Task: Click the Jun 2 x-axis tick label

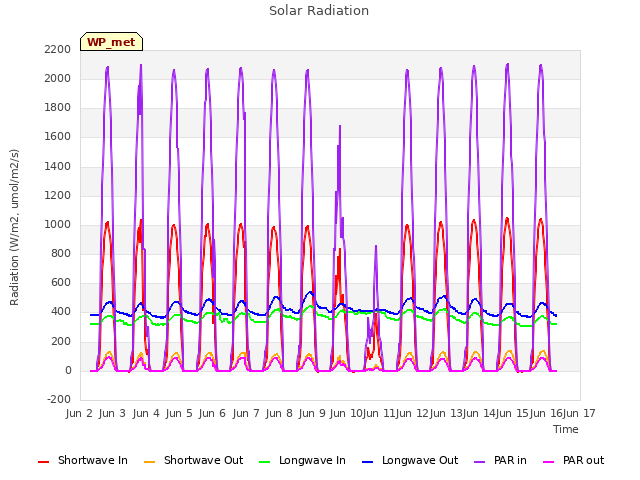Action: (79, 413)
